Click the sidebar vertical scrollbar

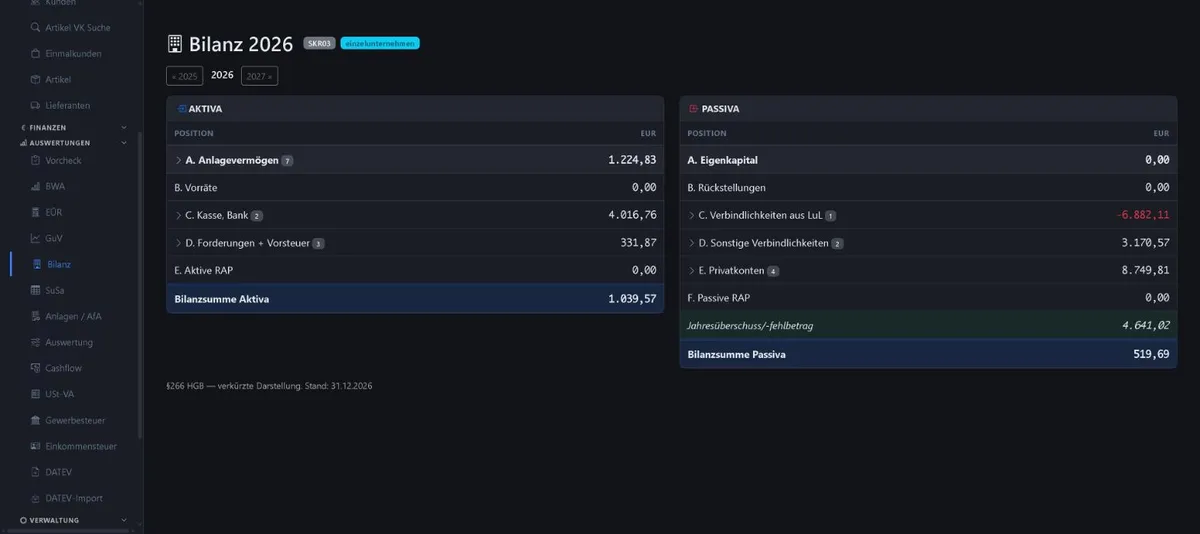[140, 285]
